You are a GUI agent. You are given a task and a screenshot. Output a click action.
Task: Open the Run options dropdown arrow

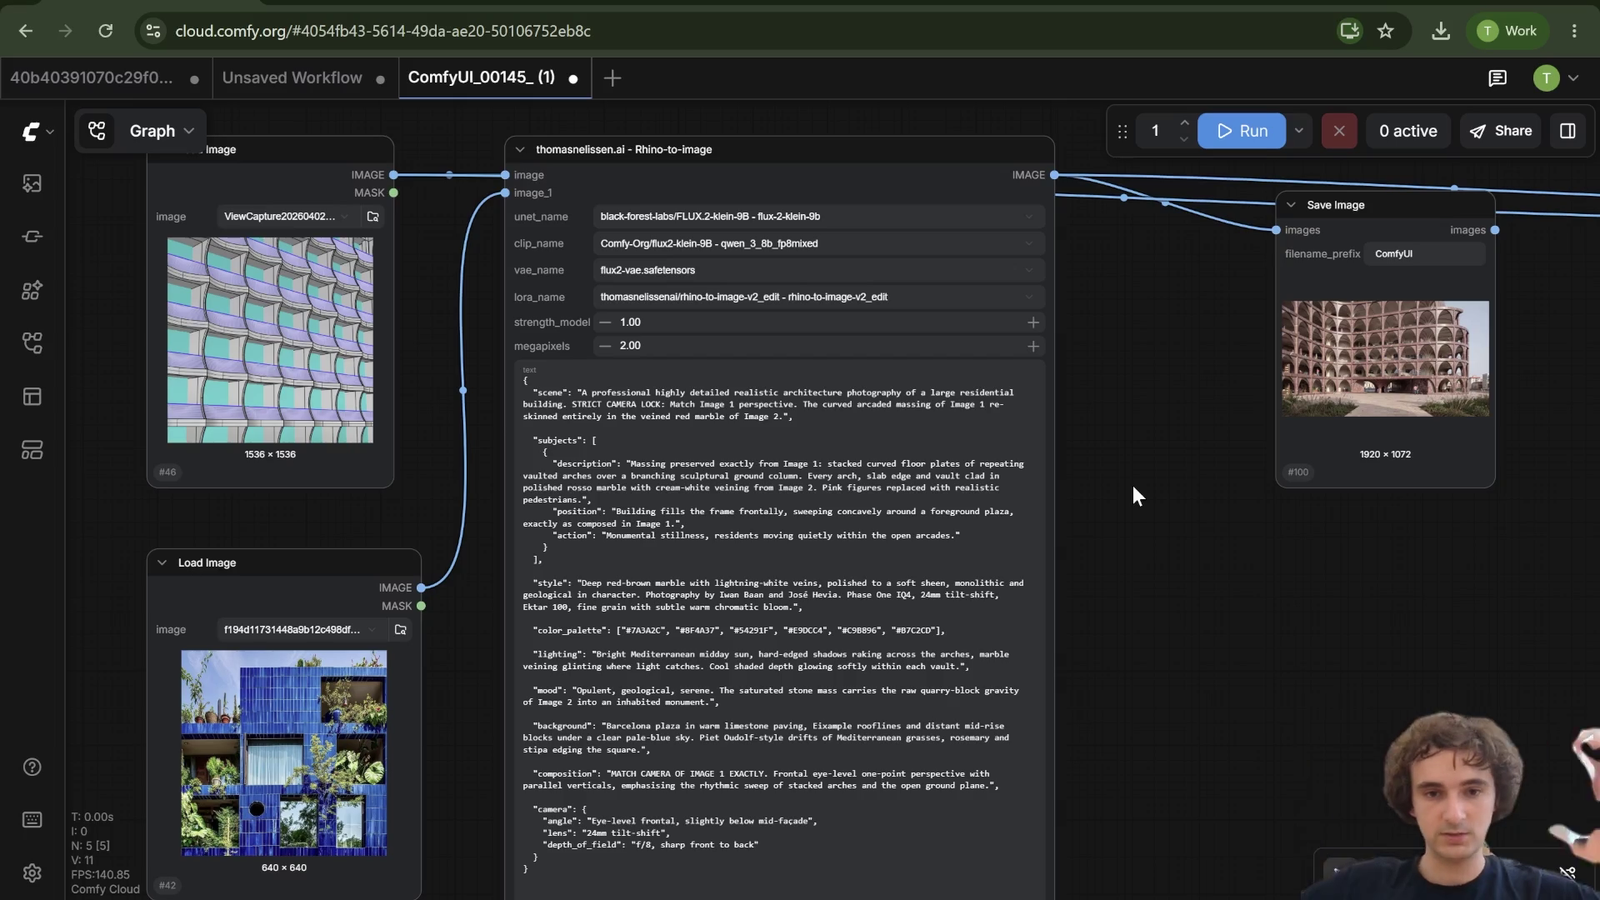click(x=1299, y=131)
